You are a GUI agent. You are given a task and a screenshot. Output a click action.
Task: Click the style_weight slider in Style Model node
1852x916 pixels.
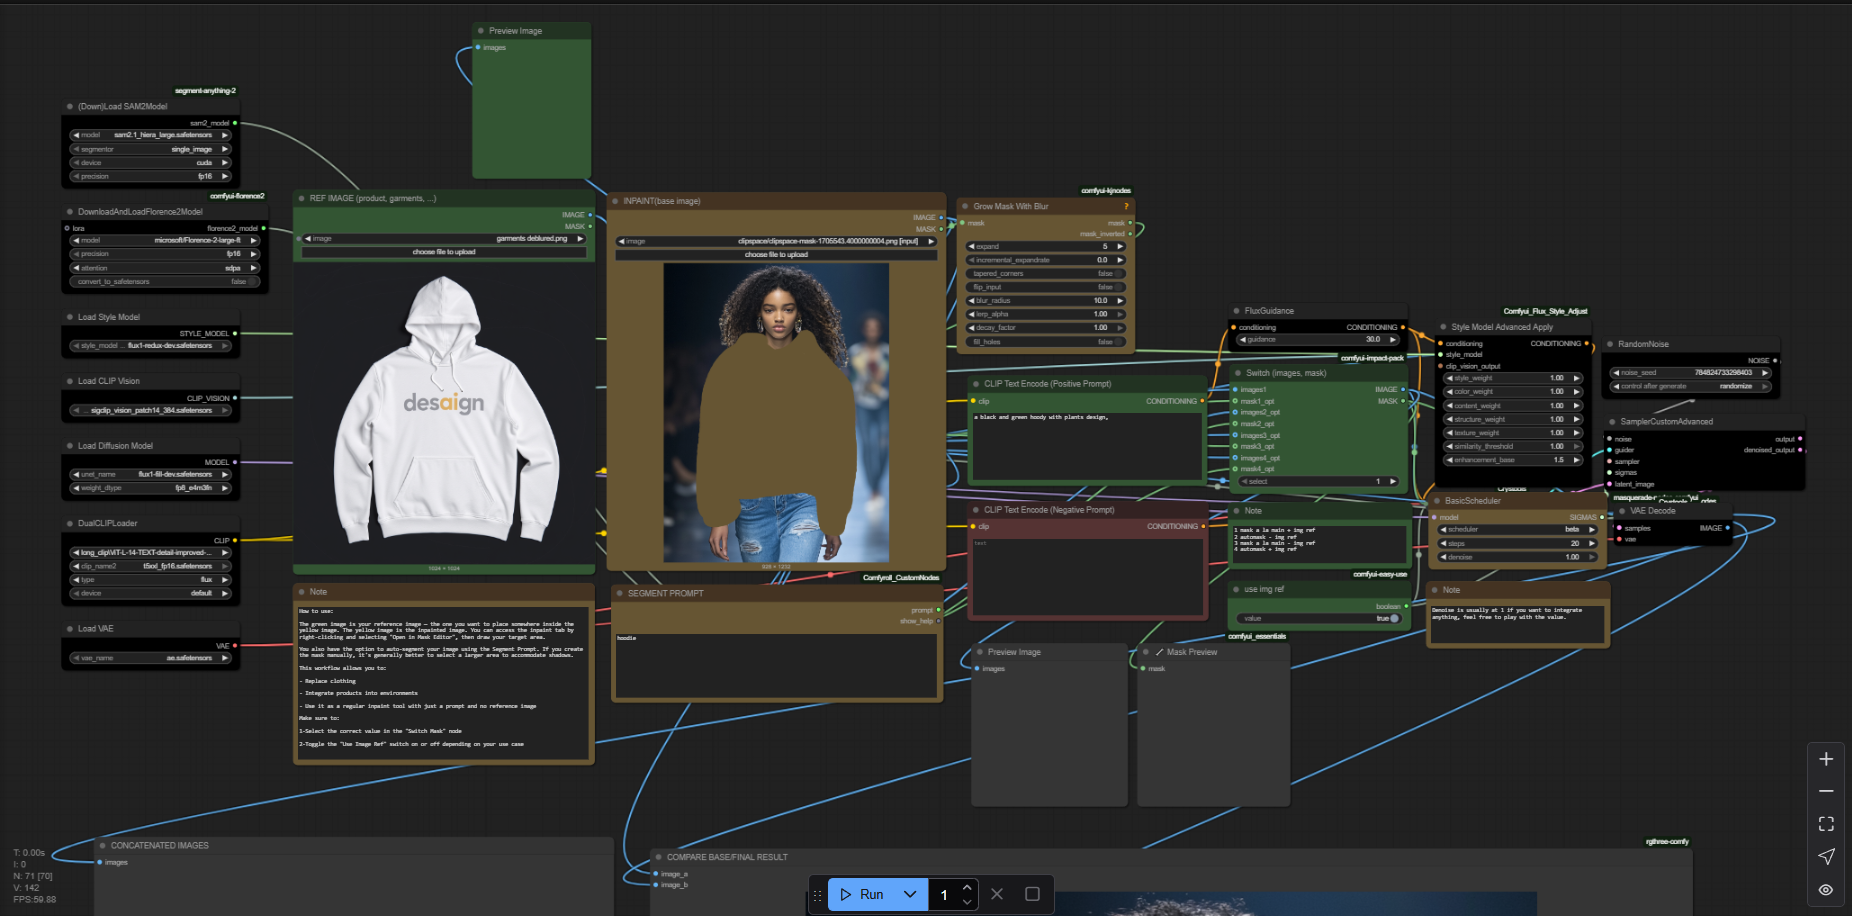[x=1512, y=378]
